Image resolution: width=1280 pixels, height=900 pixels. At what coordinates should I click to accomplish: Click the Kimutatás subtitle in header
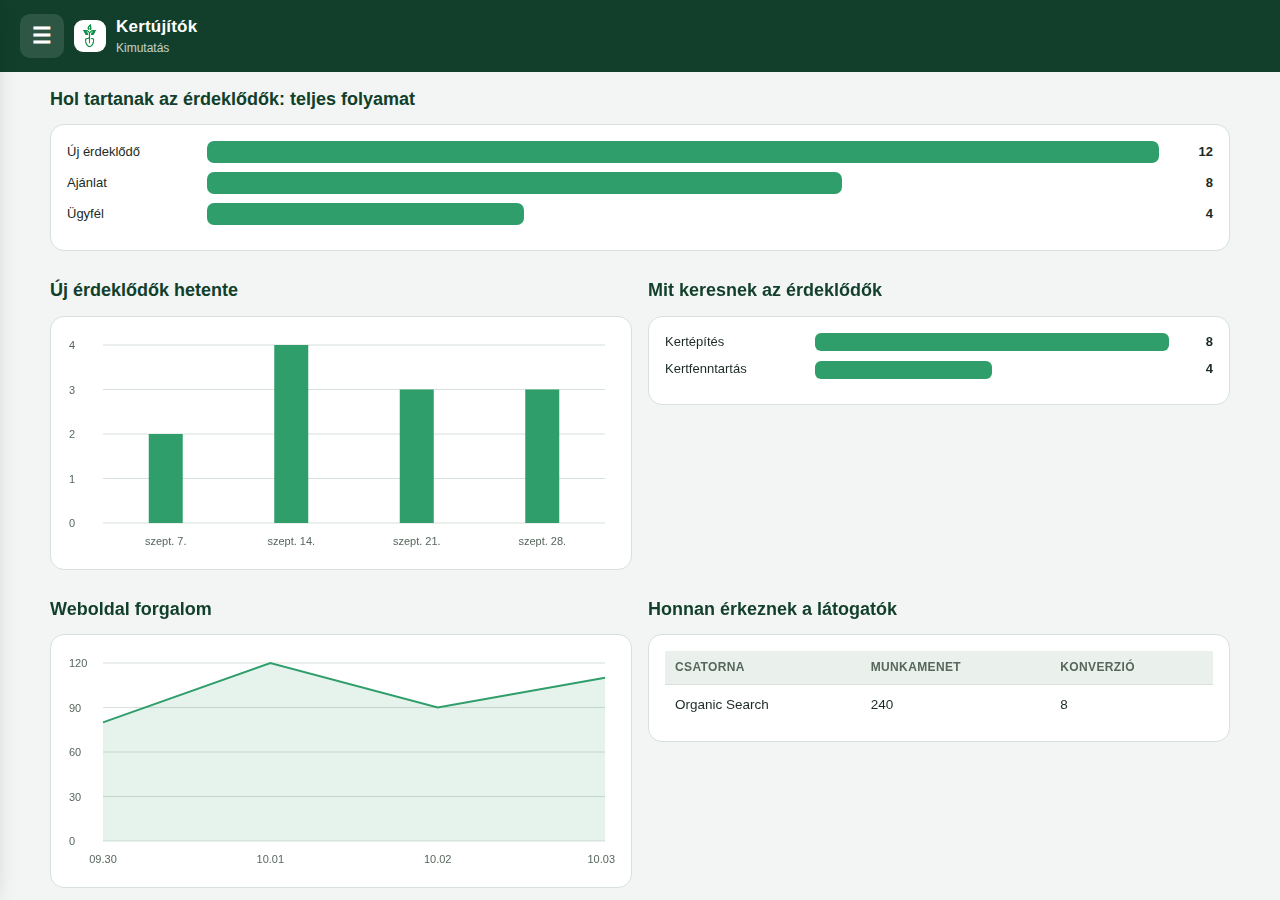click(x=143, y=48)
